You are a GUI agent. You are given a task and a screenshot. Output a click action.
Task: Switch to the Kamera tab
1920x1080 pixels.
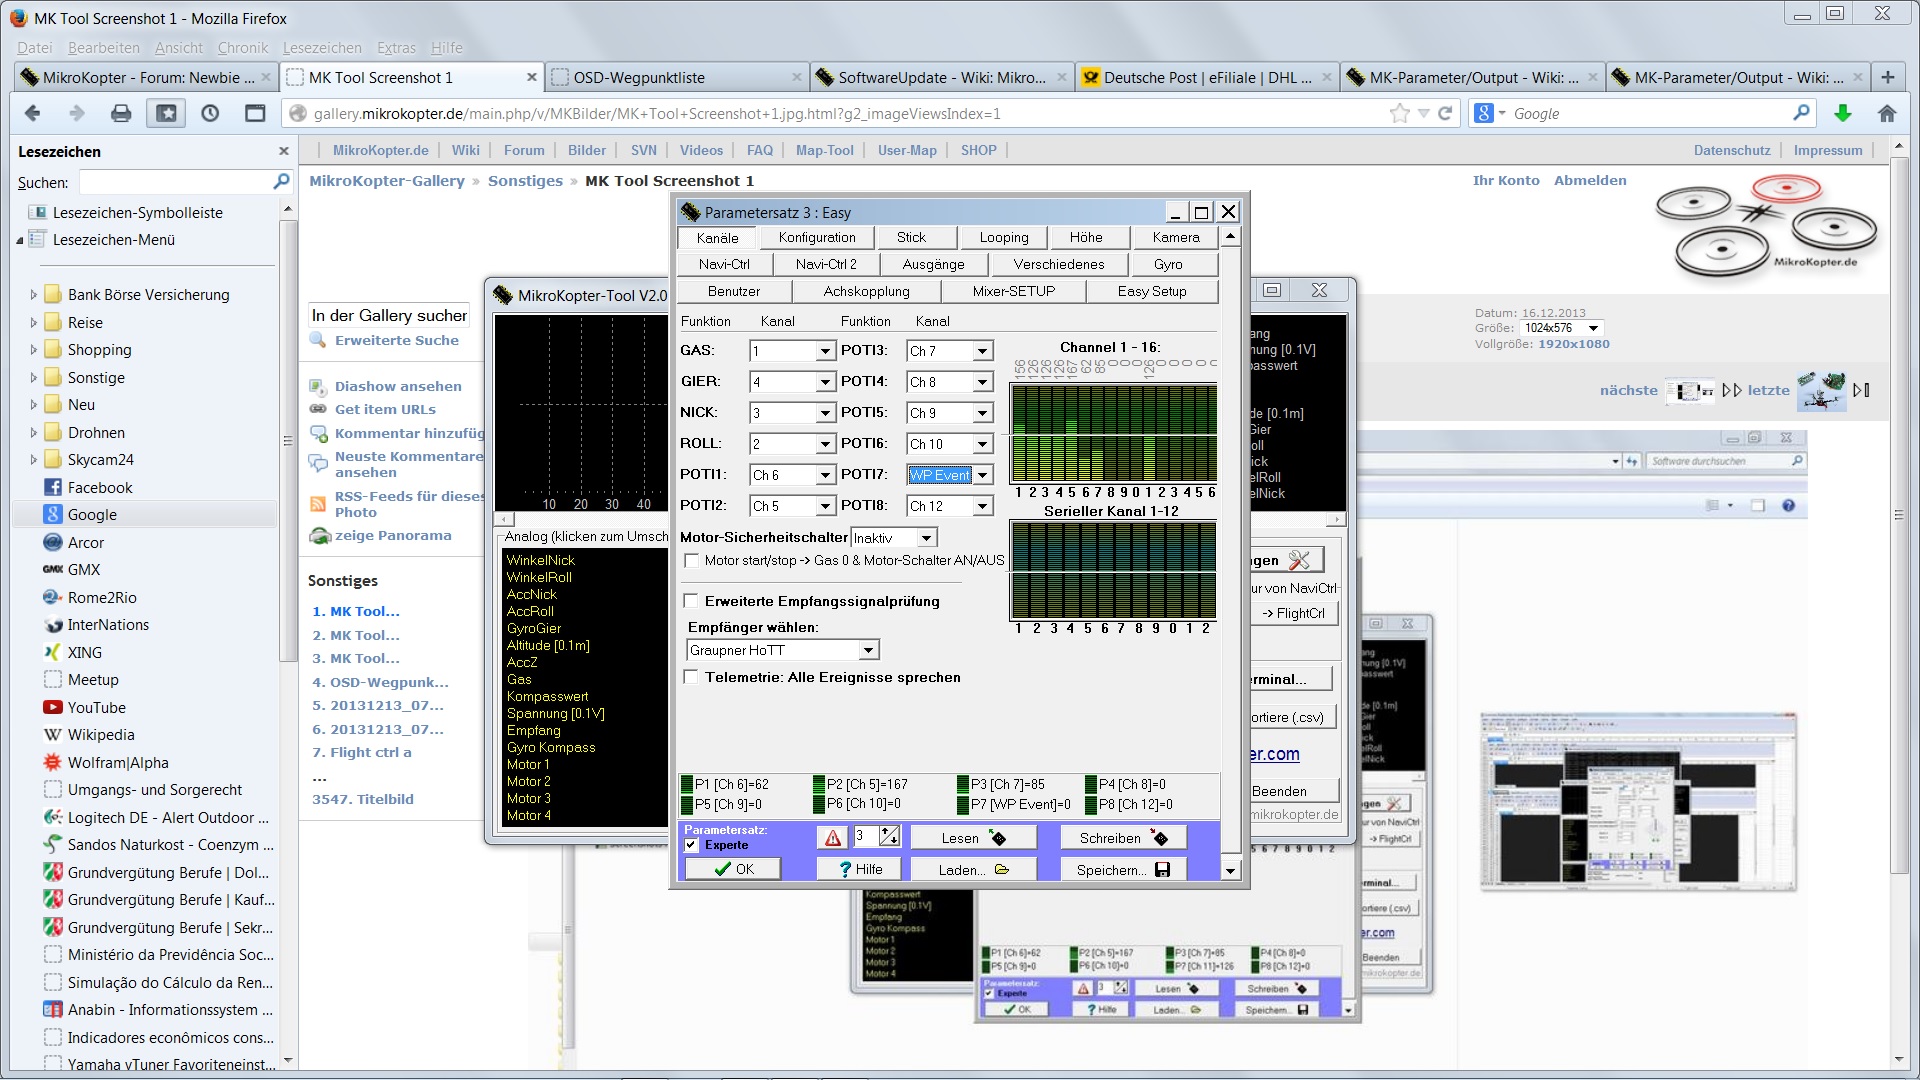coord(1176,237)
